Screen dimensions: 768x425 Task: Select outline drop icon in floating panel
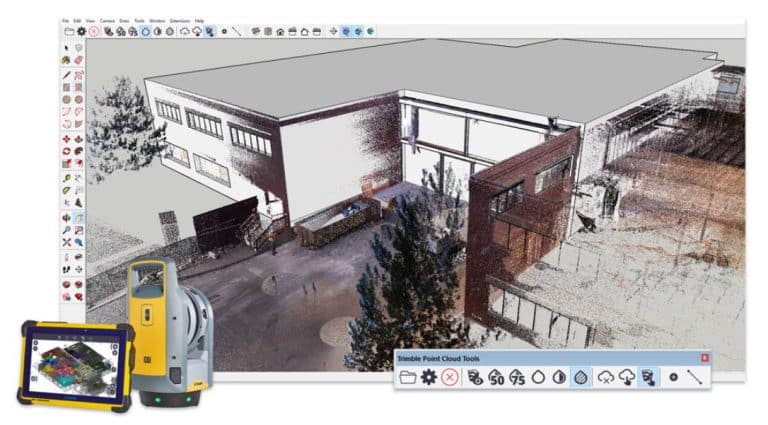538,378
